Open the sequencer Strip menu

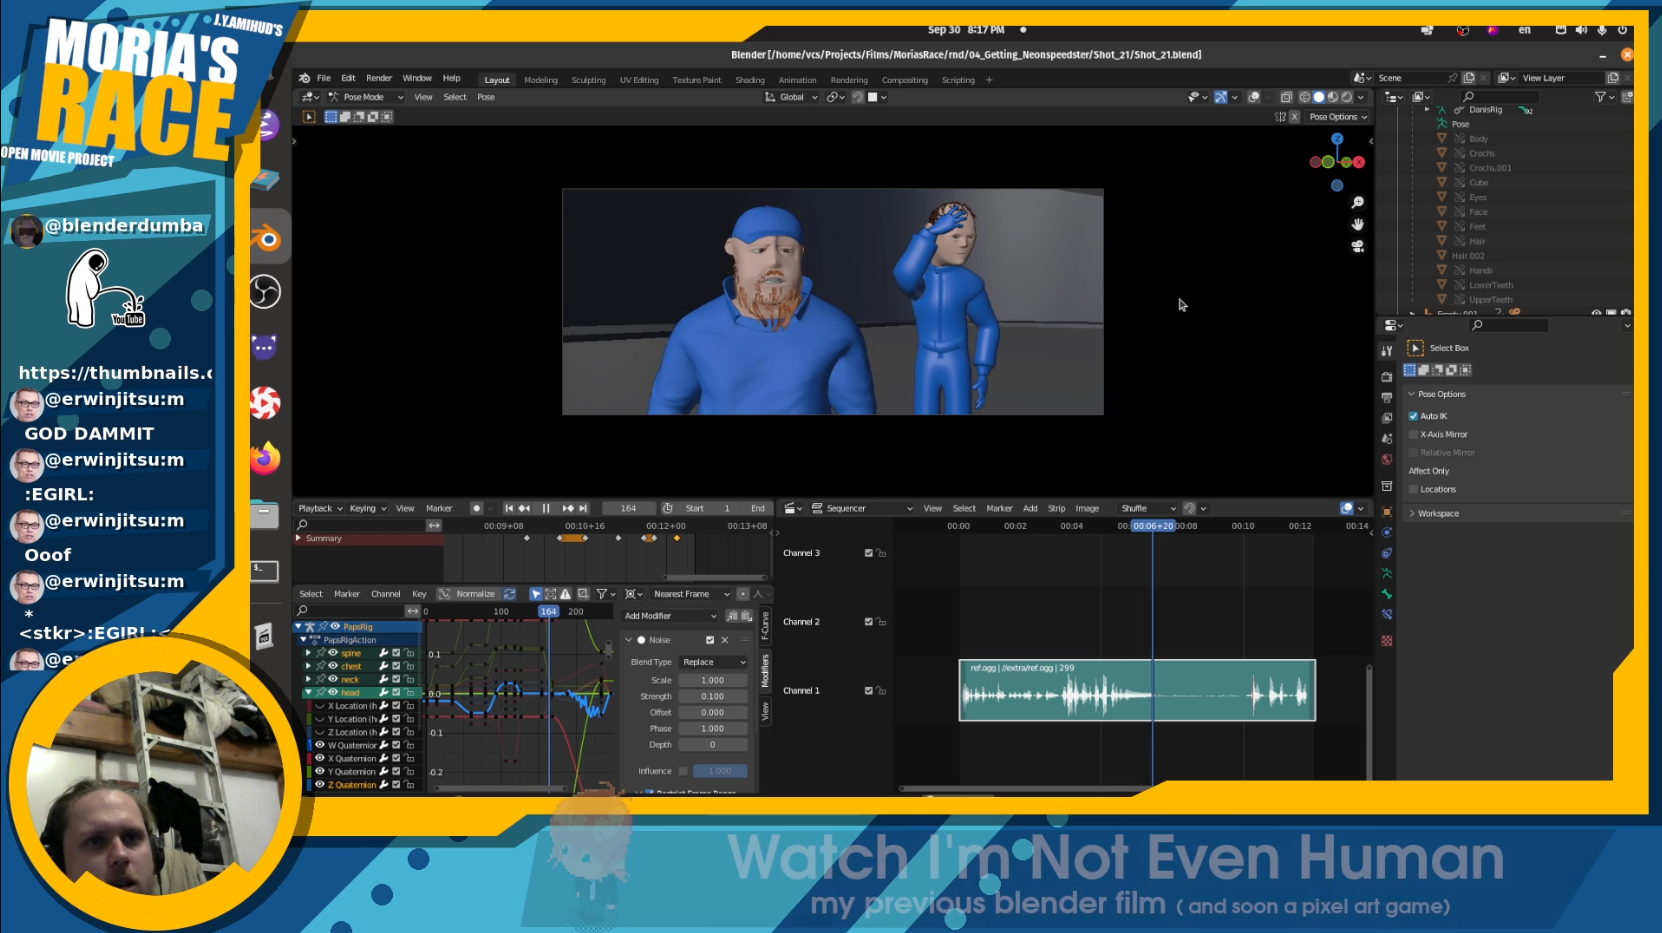(1057, 508)
